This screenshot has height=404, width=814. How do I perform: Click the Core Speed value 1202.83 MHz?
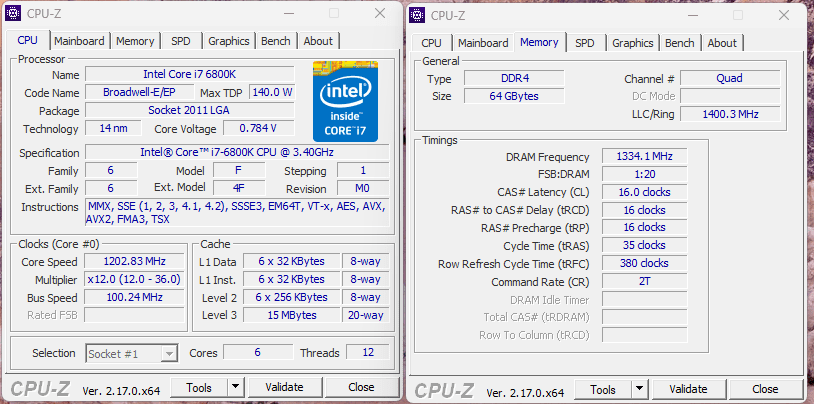(134, 261)
